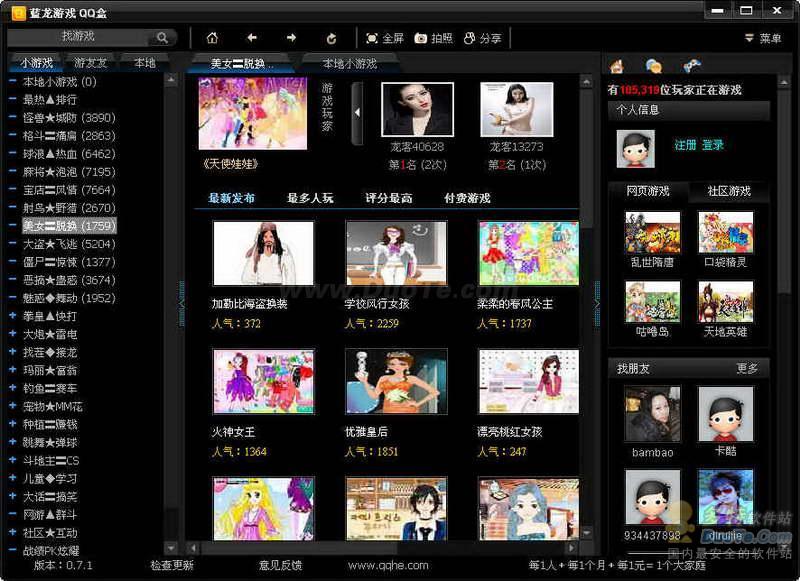Switch to 社区游戏 tab
The image size is (800, 581).
729,191
